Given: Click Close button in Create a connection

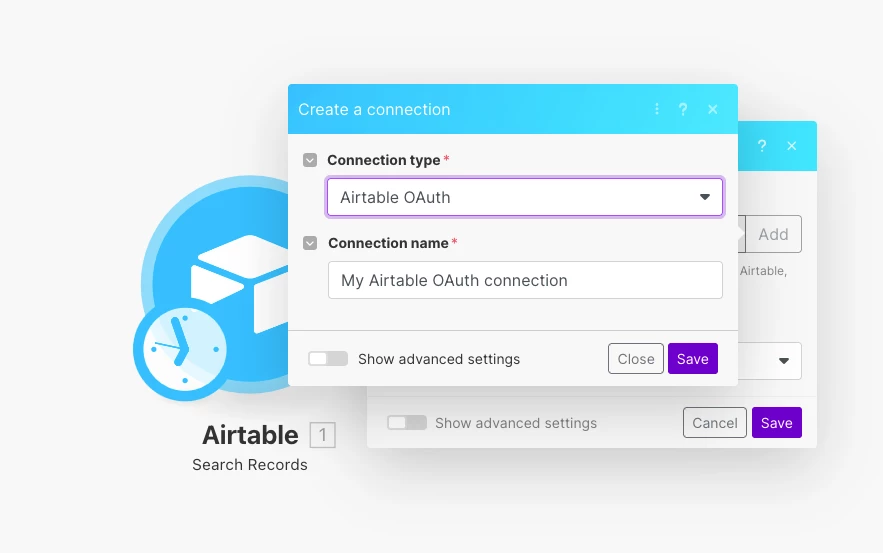Looking at the screenshot, I should coord(636,359).
